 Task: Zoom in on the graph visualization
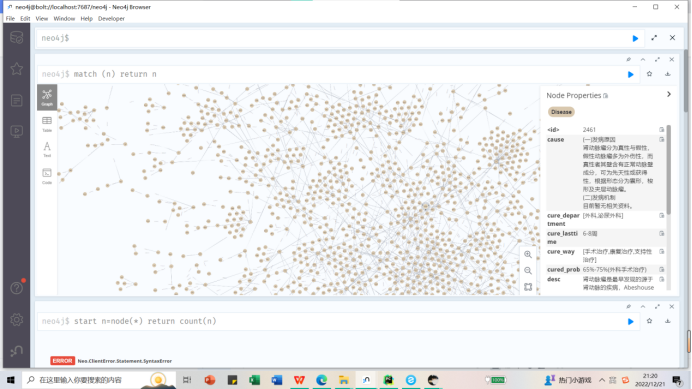[x=528, y=254]
